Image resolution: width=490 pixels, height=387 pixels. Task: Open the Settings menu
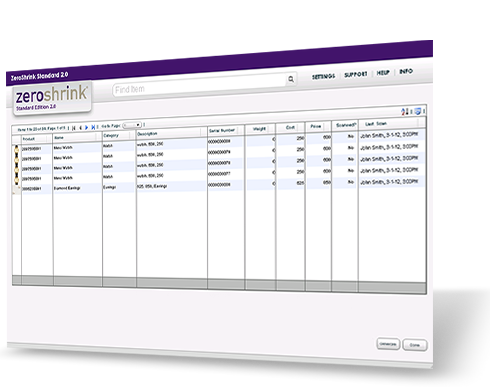(x=323, y=76)
